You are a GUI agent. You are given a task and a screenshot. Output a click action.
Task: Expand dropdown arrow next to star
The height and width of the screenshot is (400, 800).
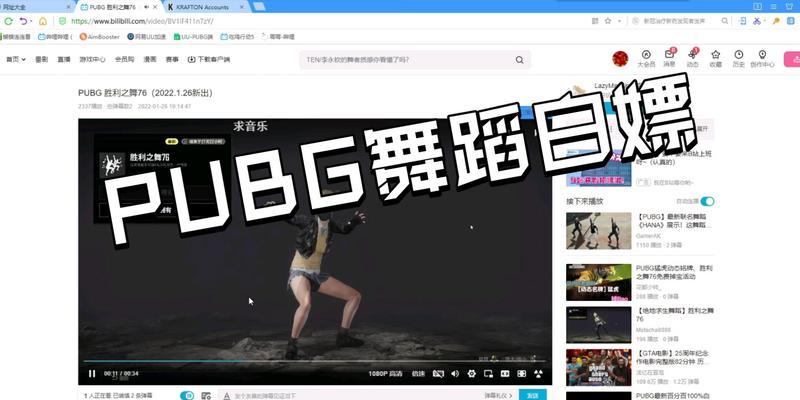point(619,21)
